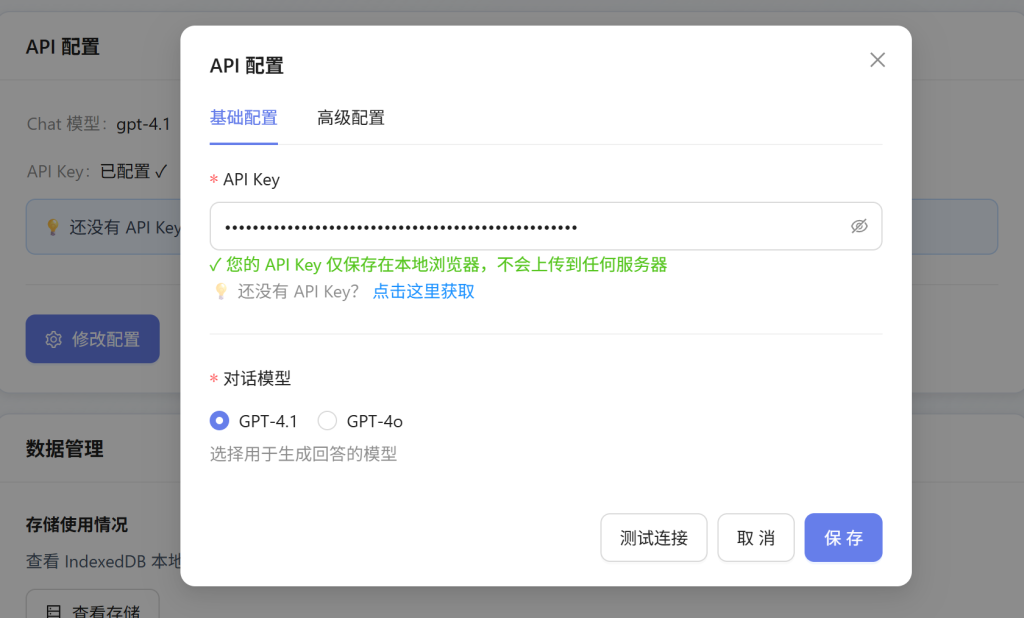Open the 点击这里获取 link
The image size is (1024, 618).
(x=423, y=290)
